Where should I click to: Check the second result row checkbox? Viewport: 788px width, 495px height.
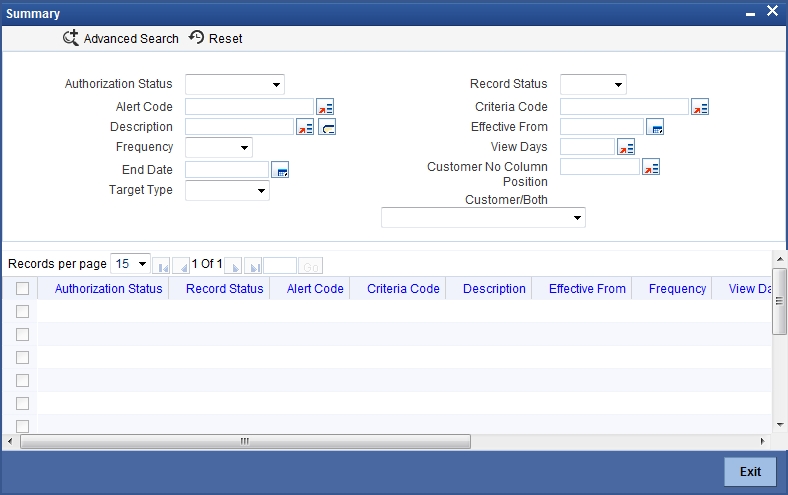tap(23, 335)
